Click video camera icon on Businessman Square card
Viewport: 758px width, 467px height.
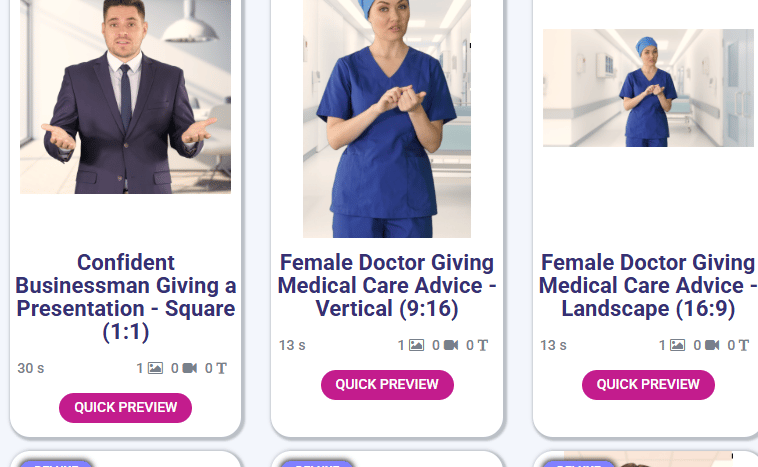[190, 368]
